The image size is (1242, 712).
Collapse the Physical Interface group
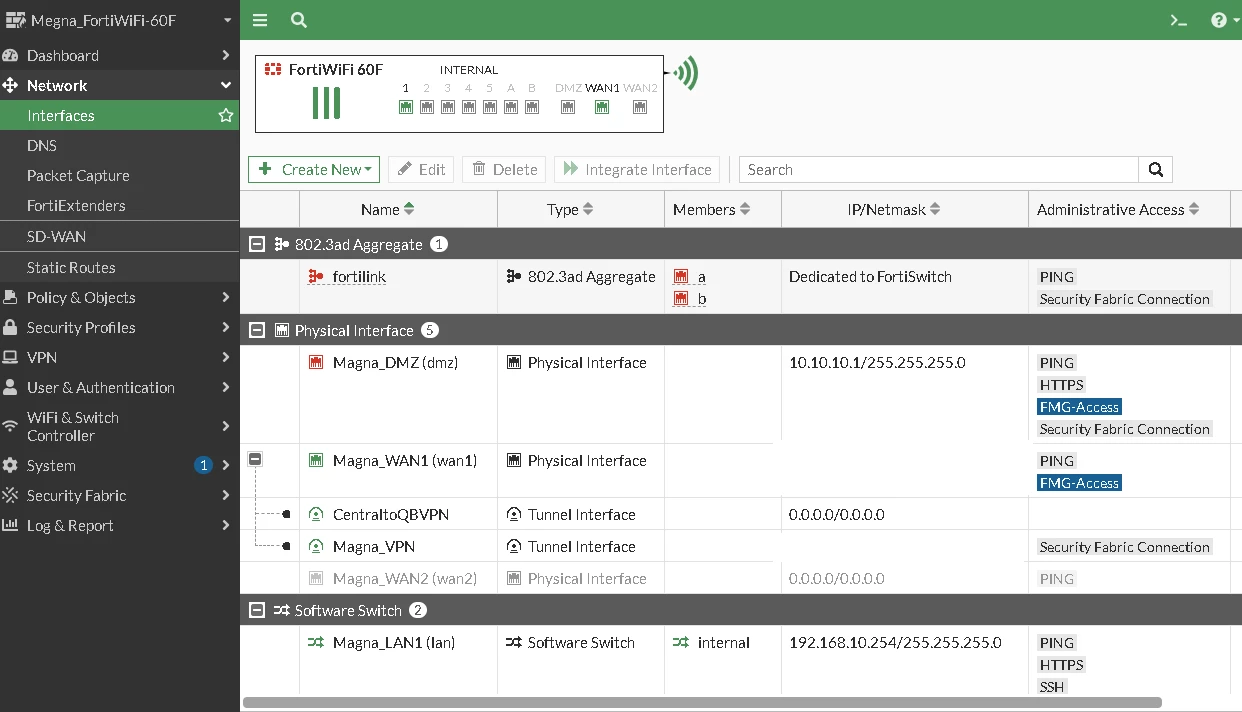pos(257,330)
